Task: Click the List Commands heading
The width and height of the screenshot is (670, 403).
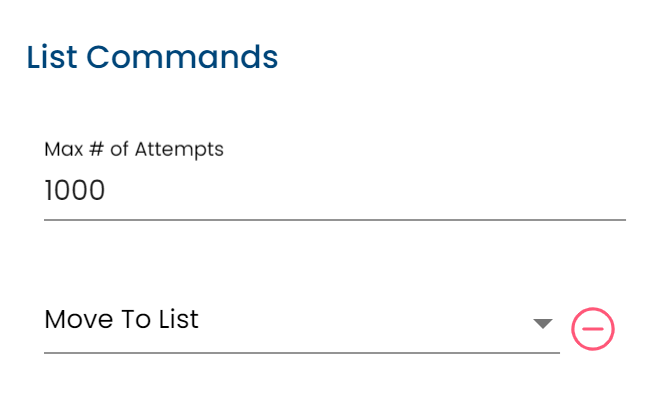Action: 152,57
